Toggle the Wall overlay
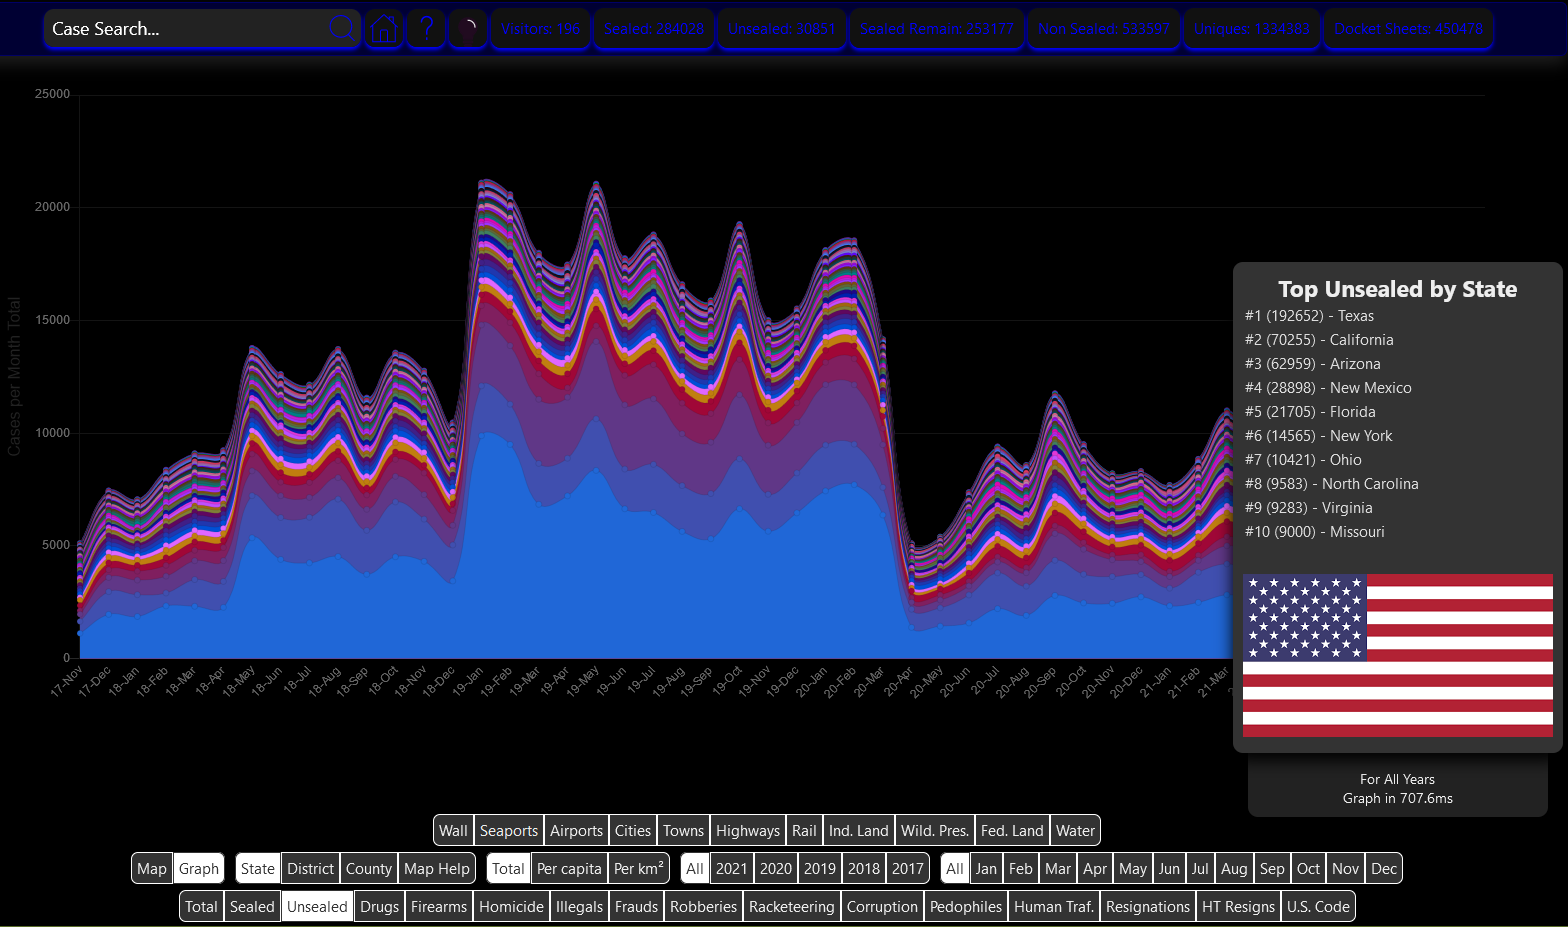The width and height of the screenshot is (1568, 927). tap(453, 830)
